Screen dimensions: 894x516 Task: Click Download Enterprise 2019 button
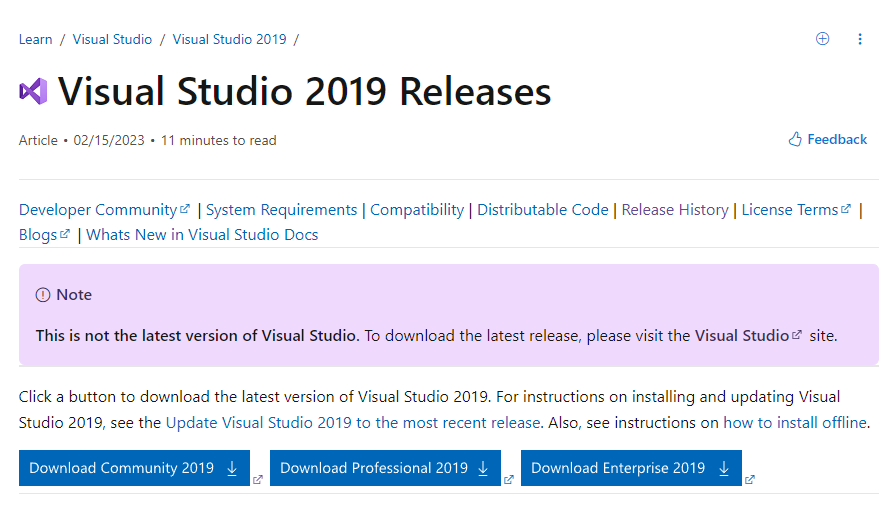[x=631, y=468]
